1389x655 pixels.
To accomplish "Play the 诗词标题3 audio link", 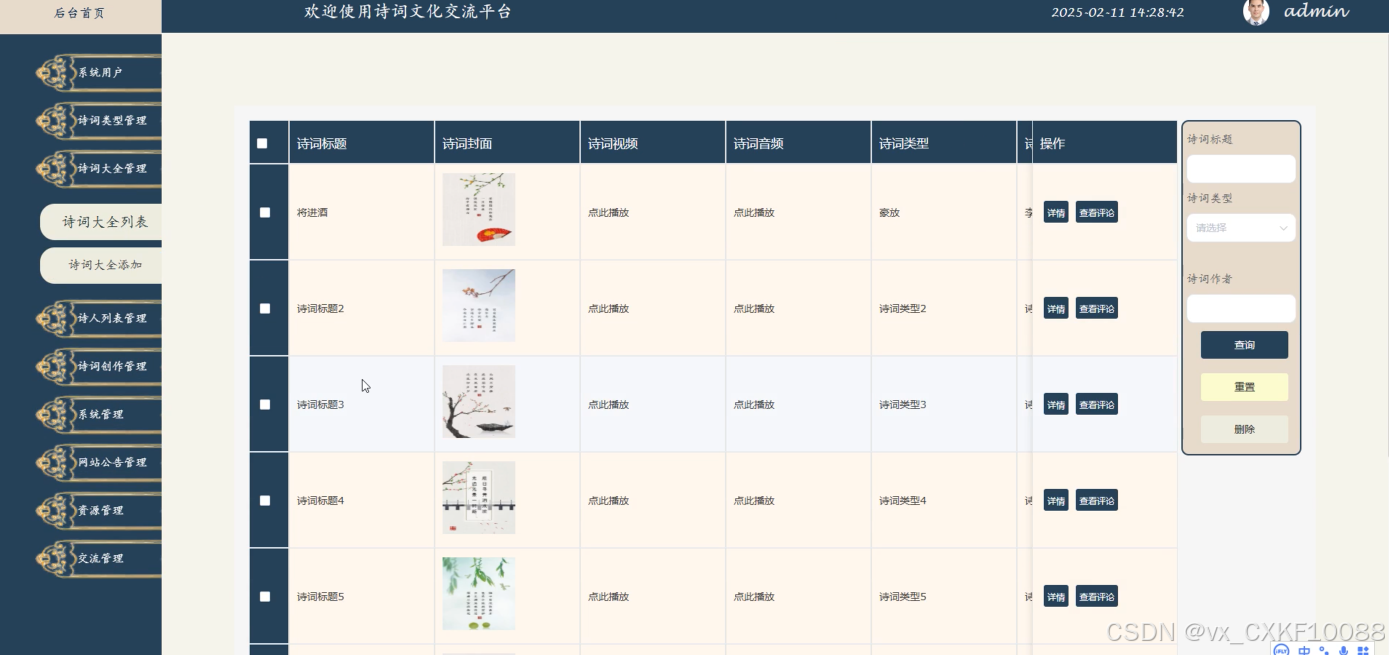I will point(754,405).
